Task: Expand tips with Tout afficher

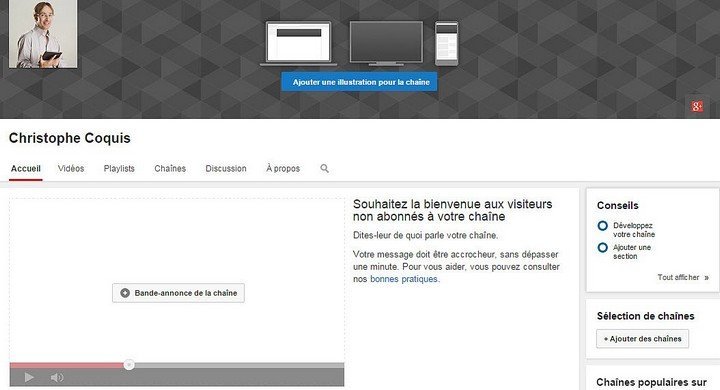Action: [683, 277]
